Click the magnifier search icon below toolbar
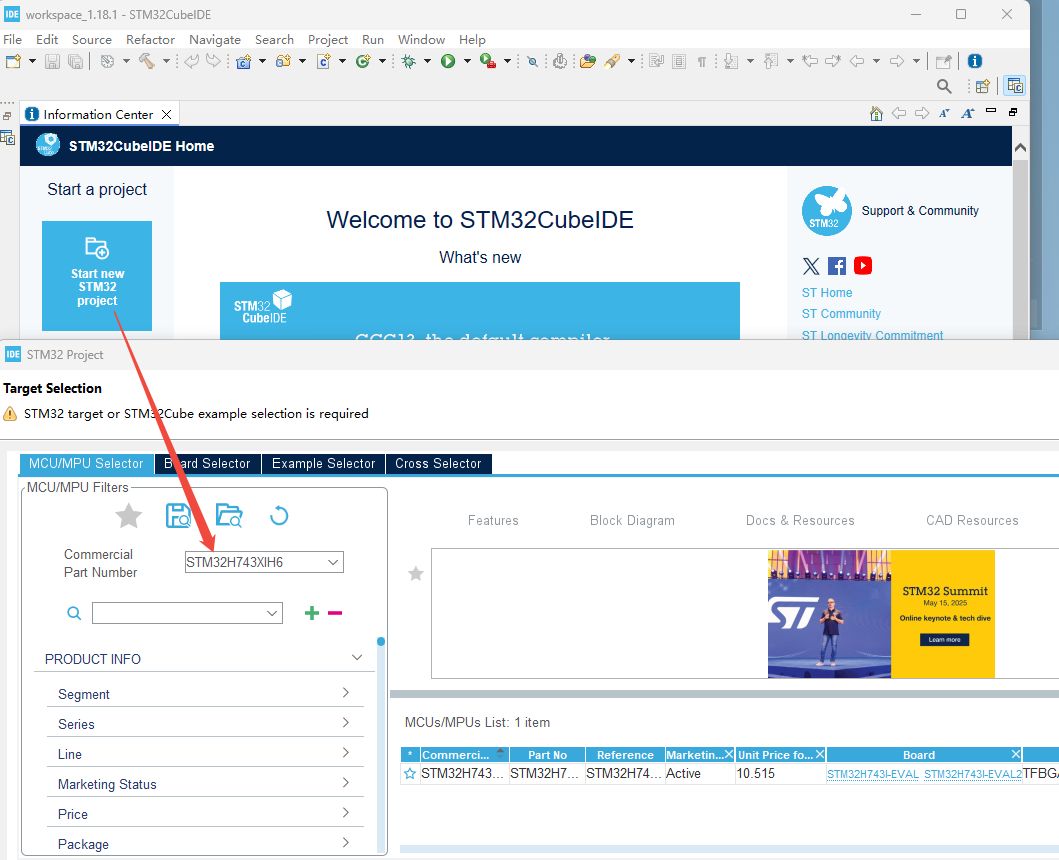 944,86
